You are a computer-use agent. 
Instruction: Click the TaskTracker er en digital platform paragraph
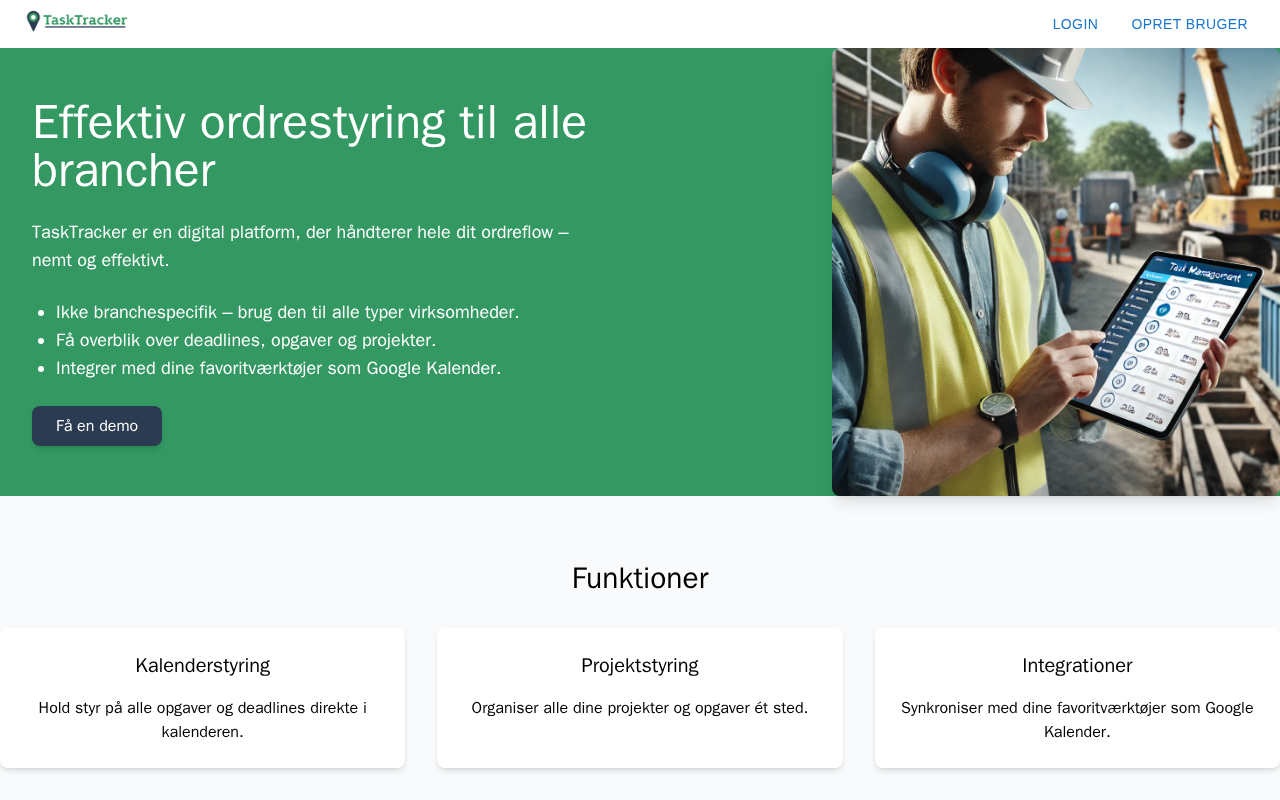(x=300, y=246)
